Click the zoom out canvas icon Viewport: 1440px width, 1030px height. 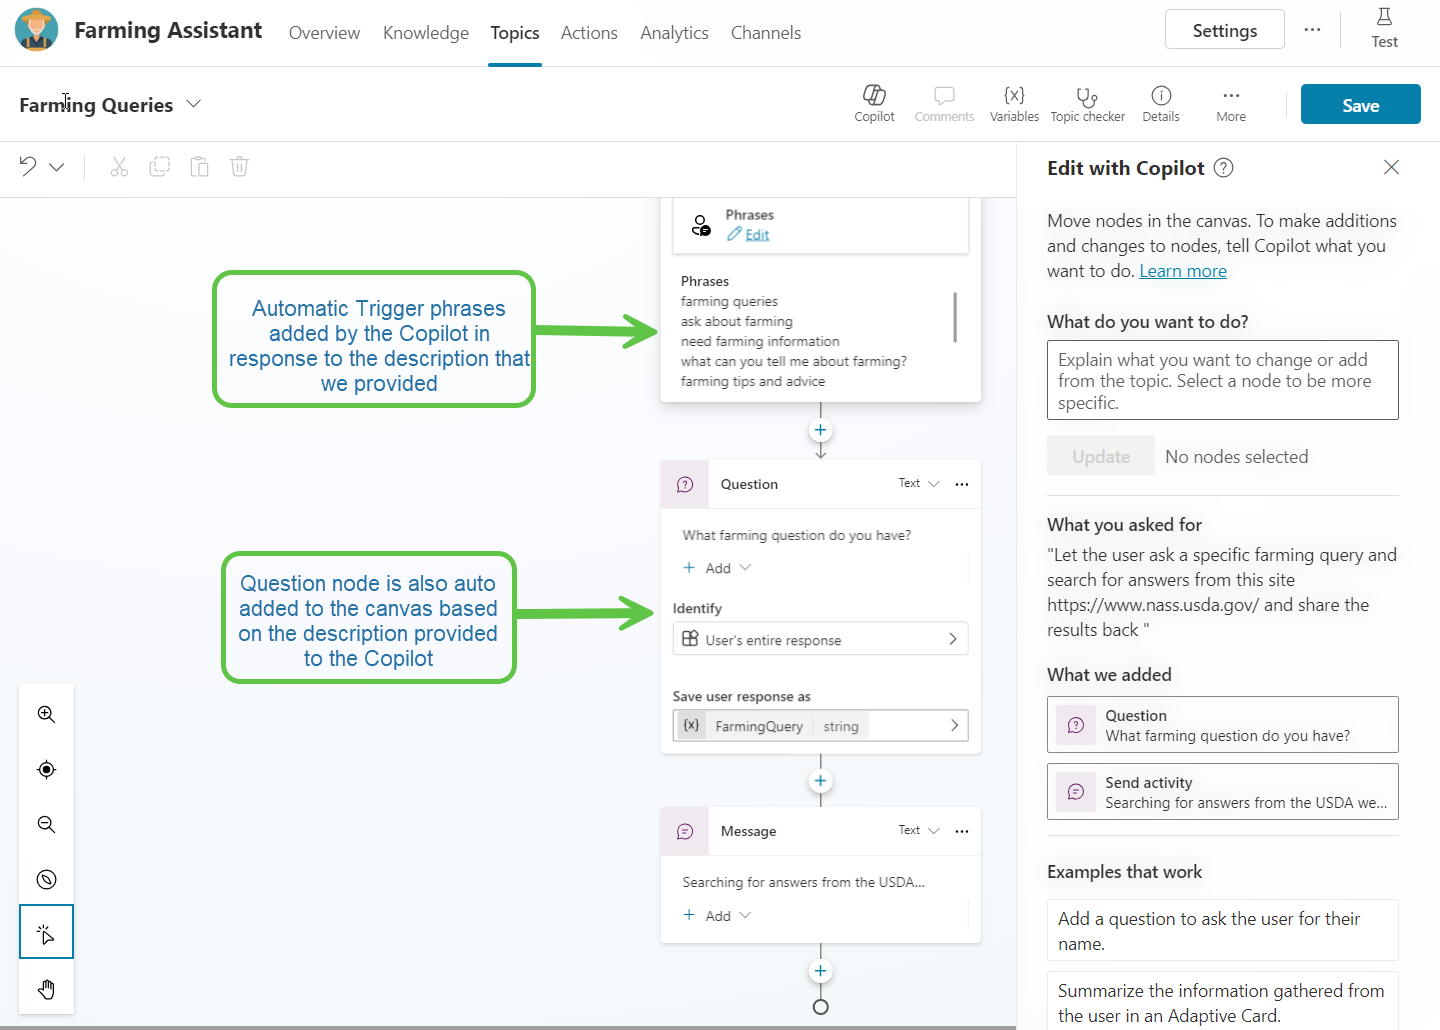(x=46, y=824)
